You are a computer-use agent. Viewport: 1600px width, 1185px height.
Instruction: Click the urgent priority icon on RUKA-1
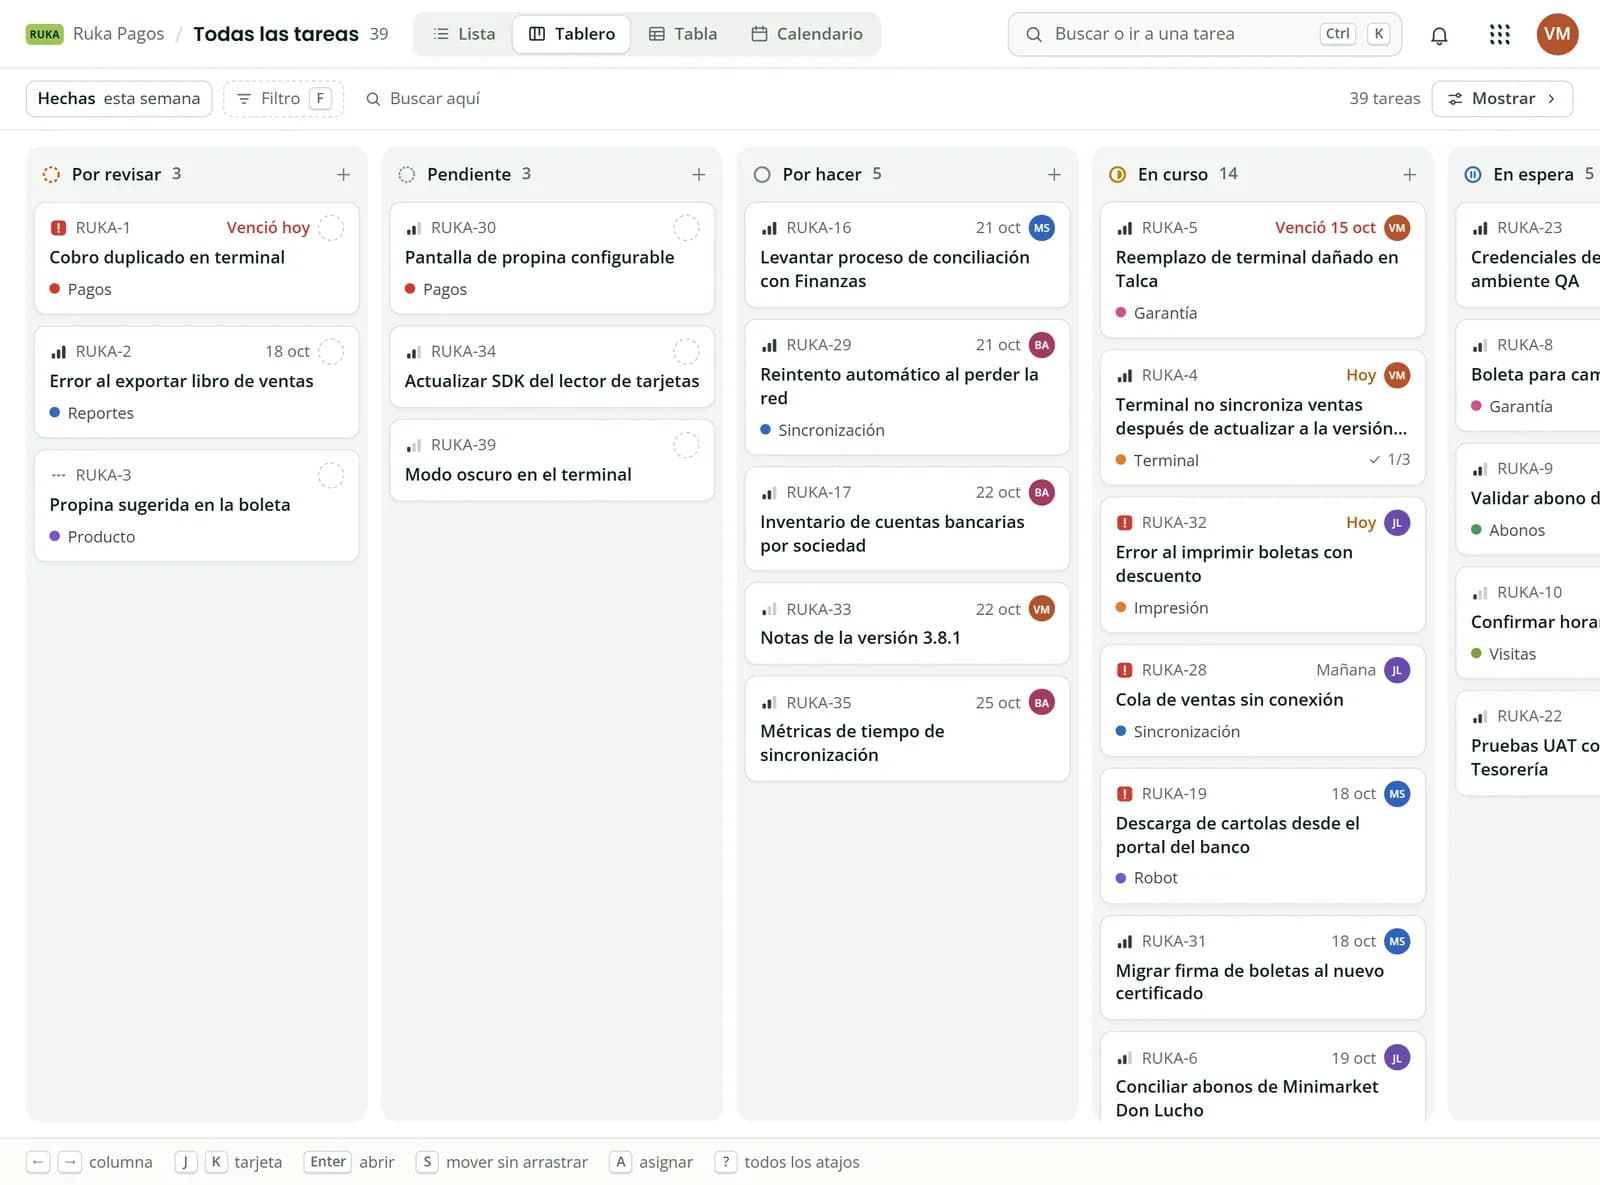click(58, 228)
